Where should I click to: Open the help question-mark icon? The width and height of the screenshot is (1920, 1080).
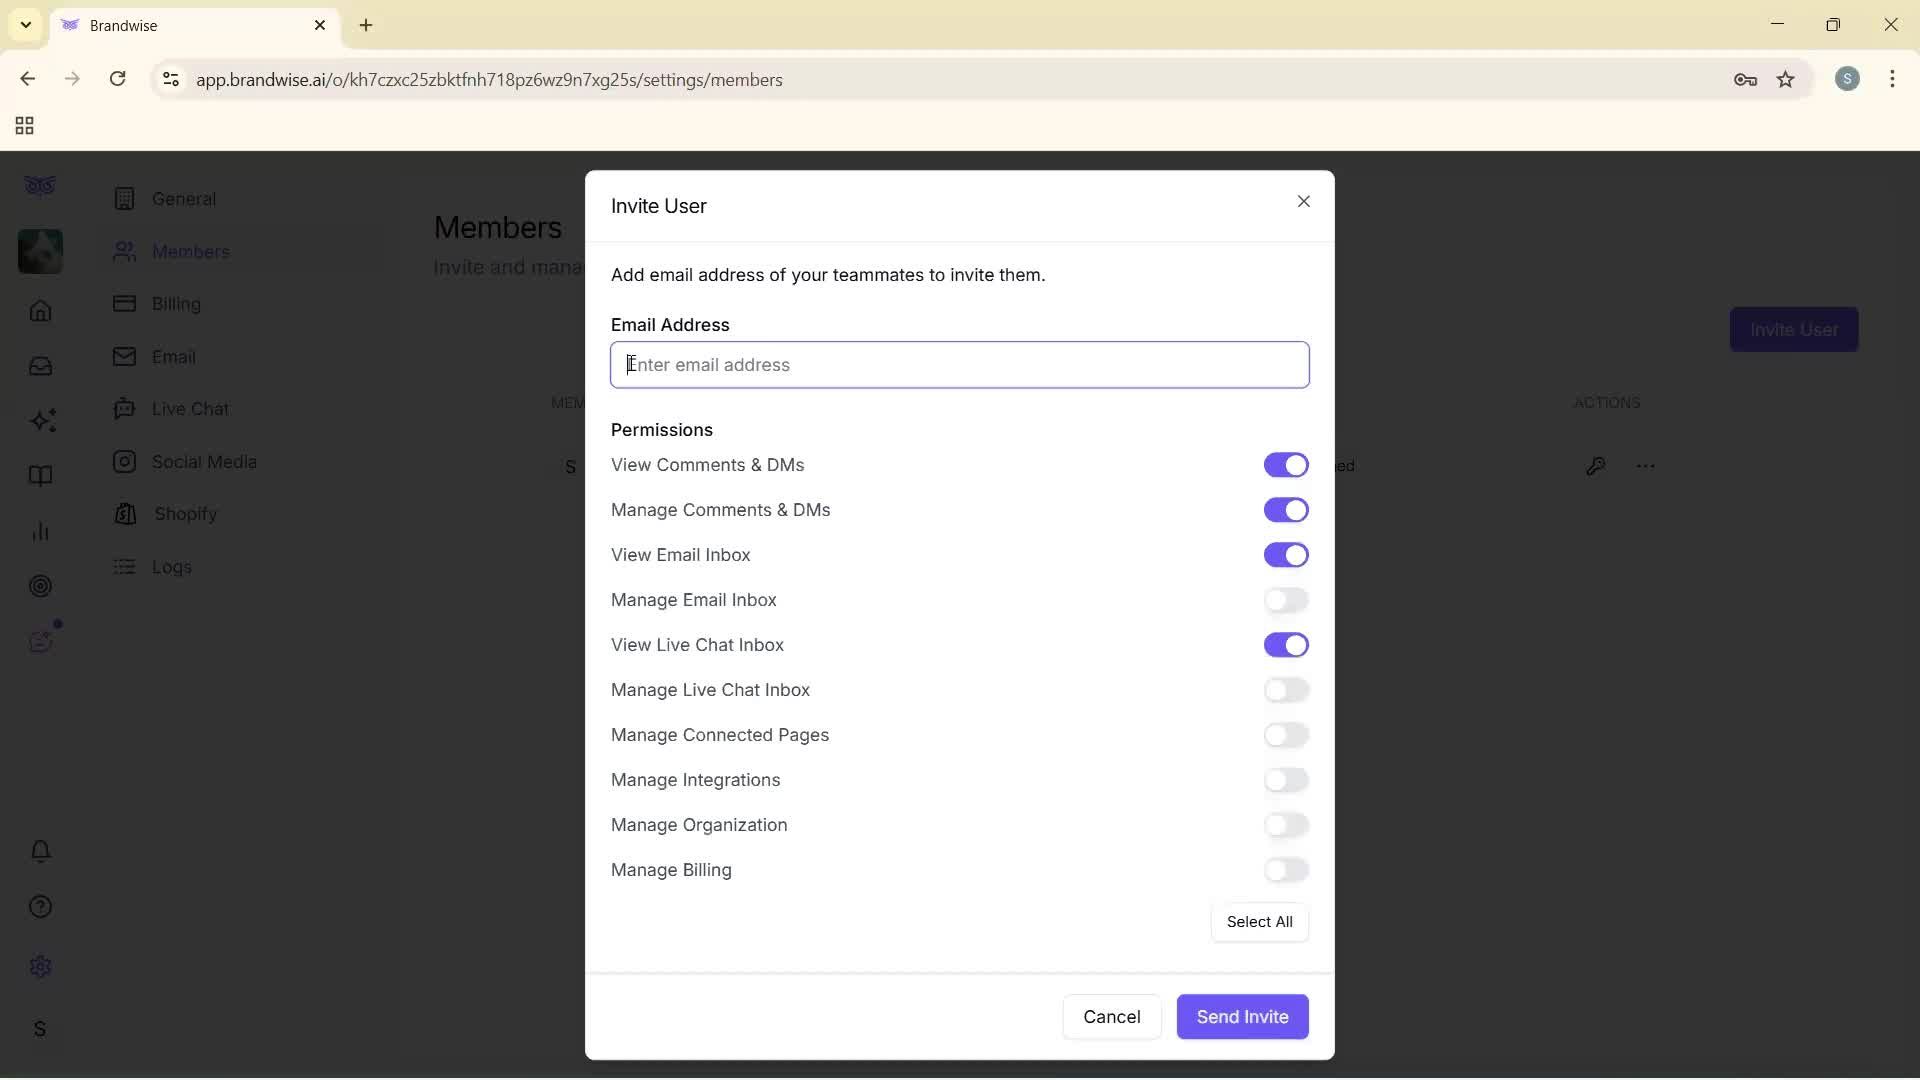pyautogui.click(x=40, y=906)
